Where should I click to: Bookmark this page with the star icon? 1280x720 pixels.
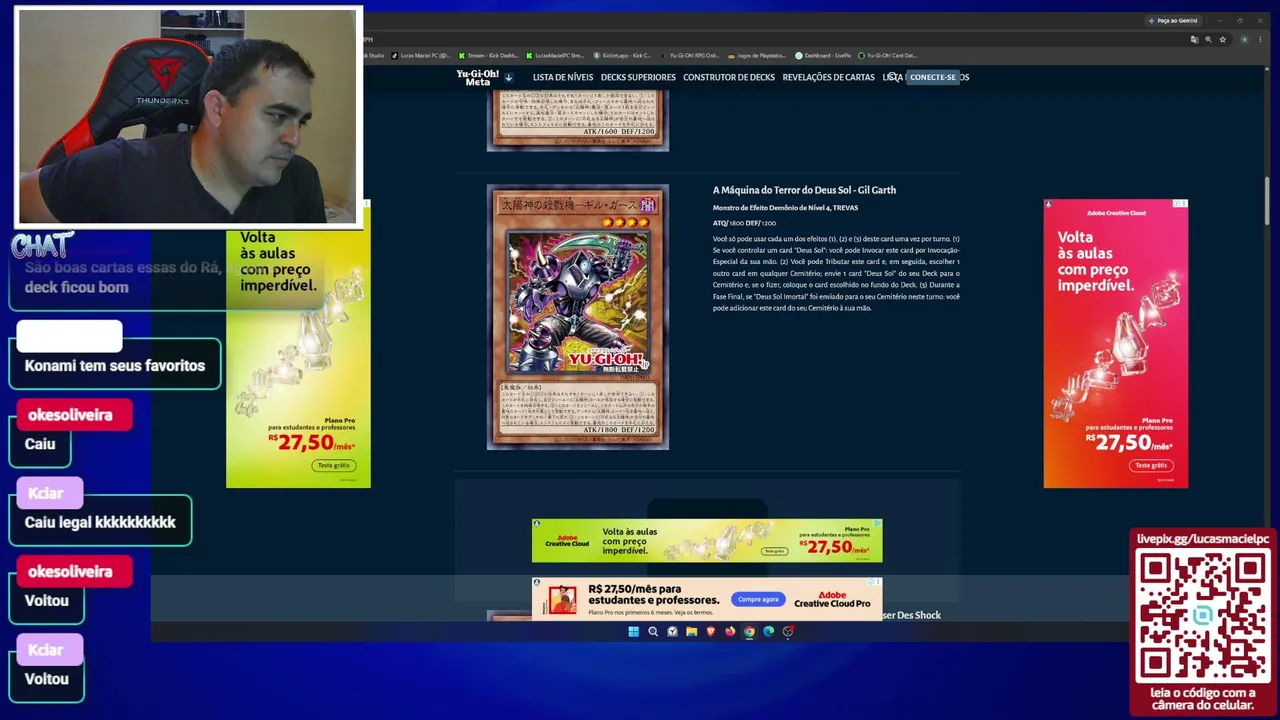tap(1222, 39)
